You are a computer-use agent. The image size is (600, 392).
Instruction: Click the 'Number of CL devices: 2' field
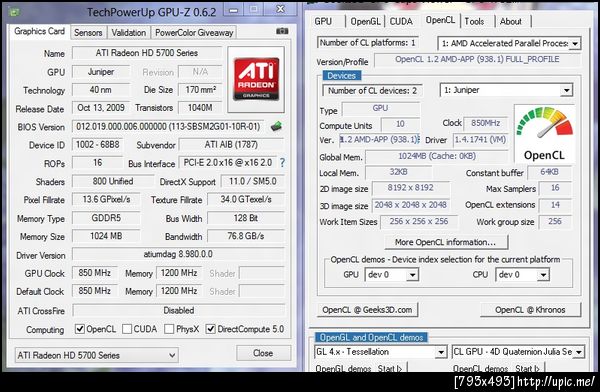pos(372,91)
